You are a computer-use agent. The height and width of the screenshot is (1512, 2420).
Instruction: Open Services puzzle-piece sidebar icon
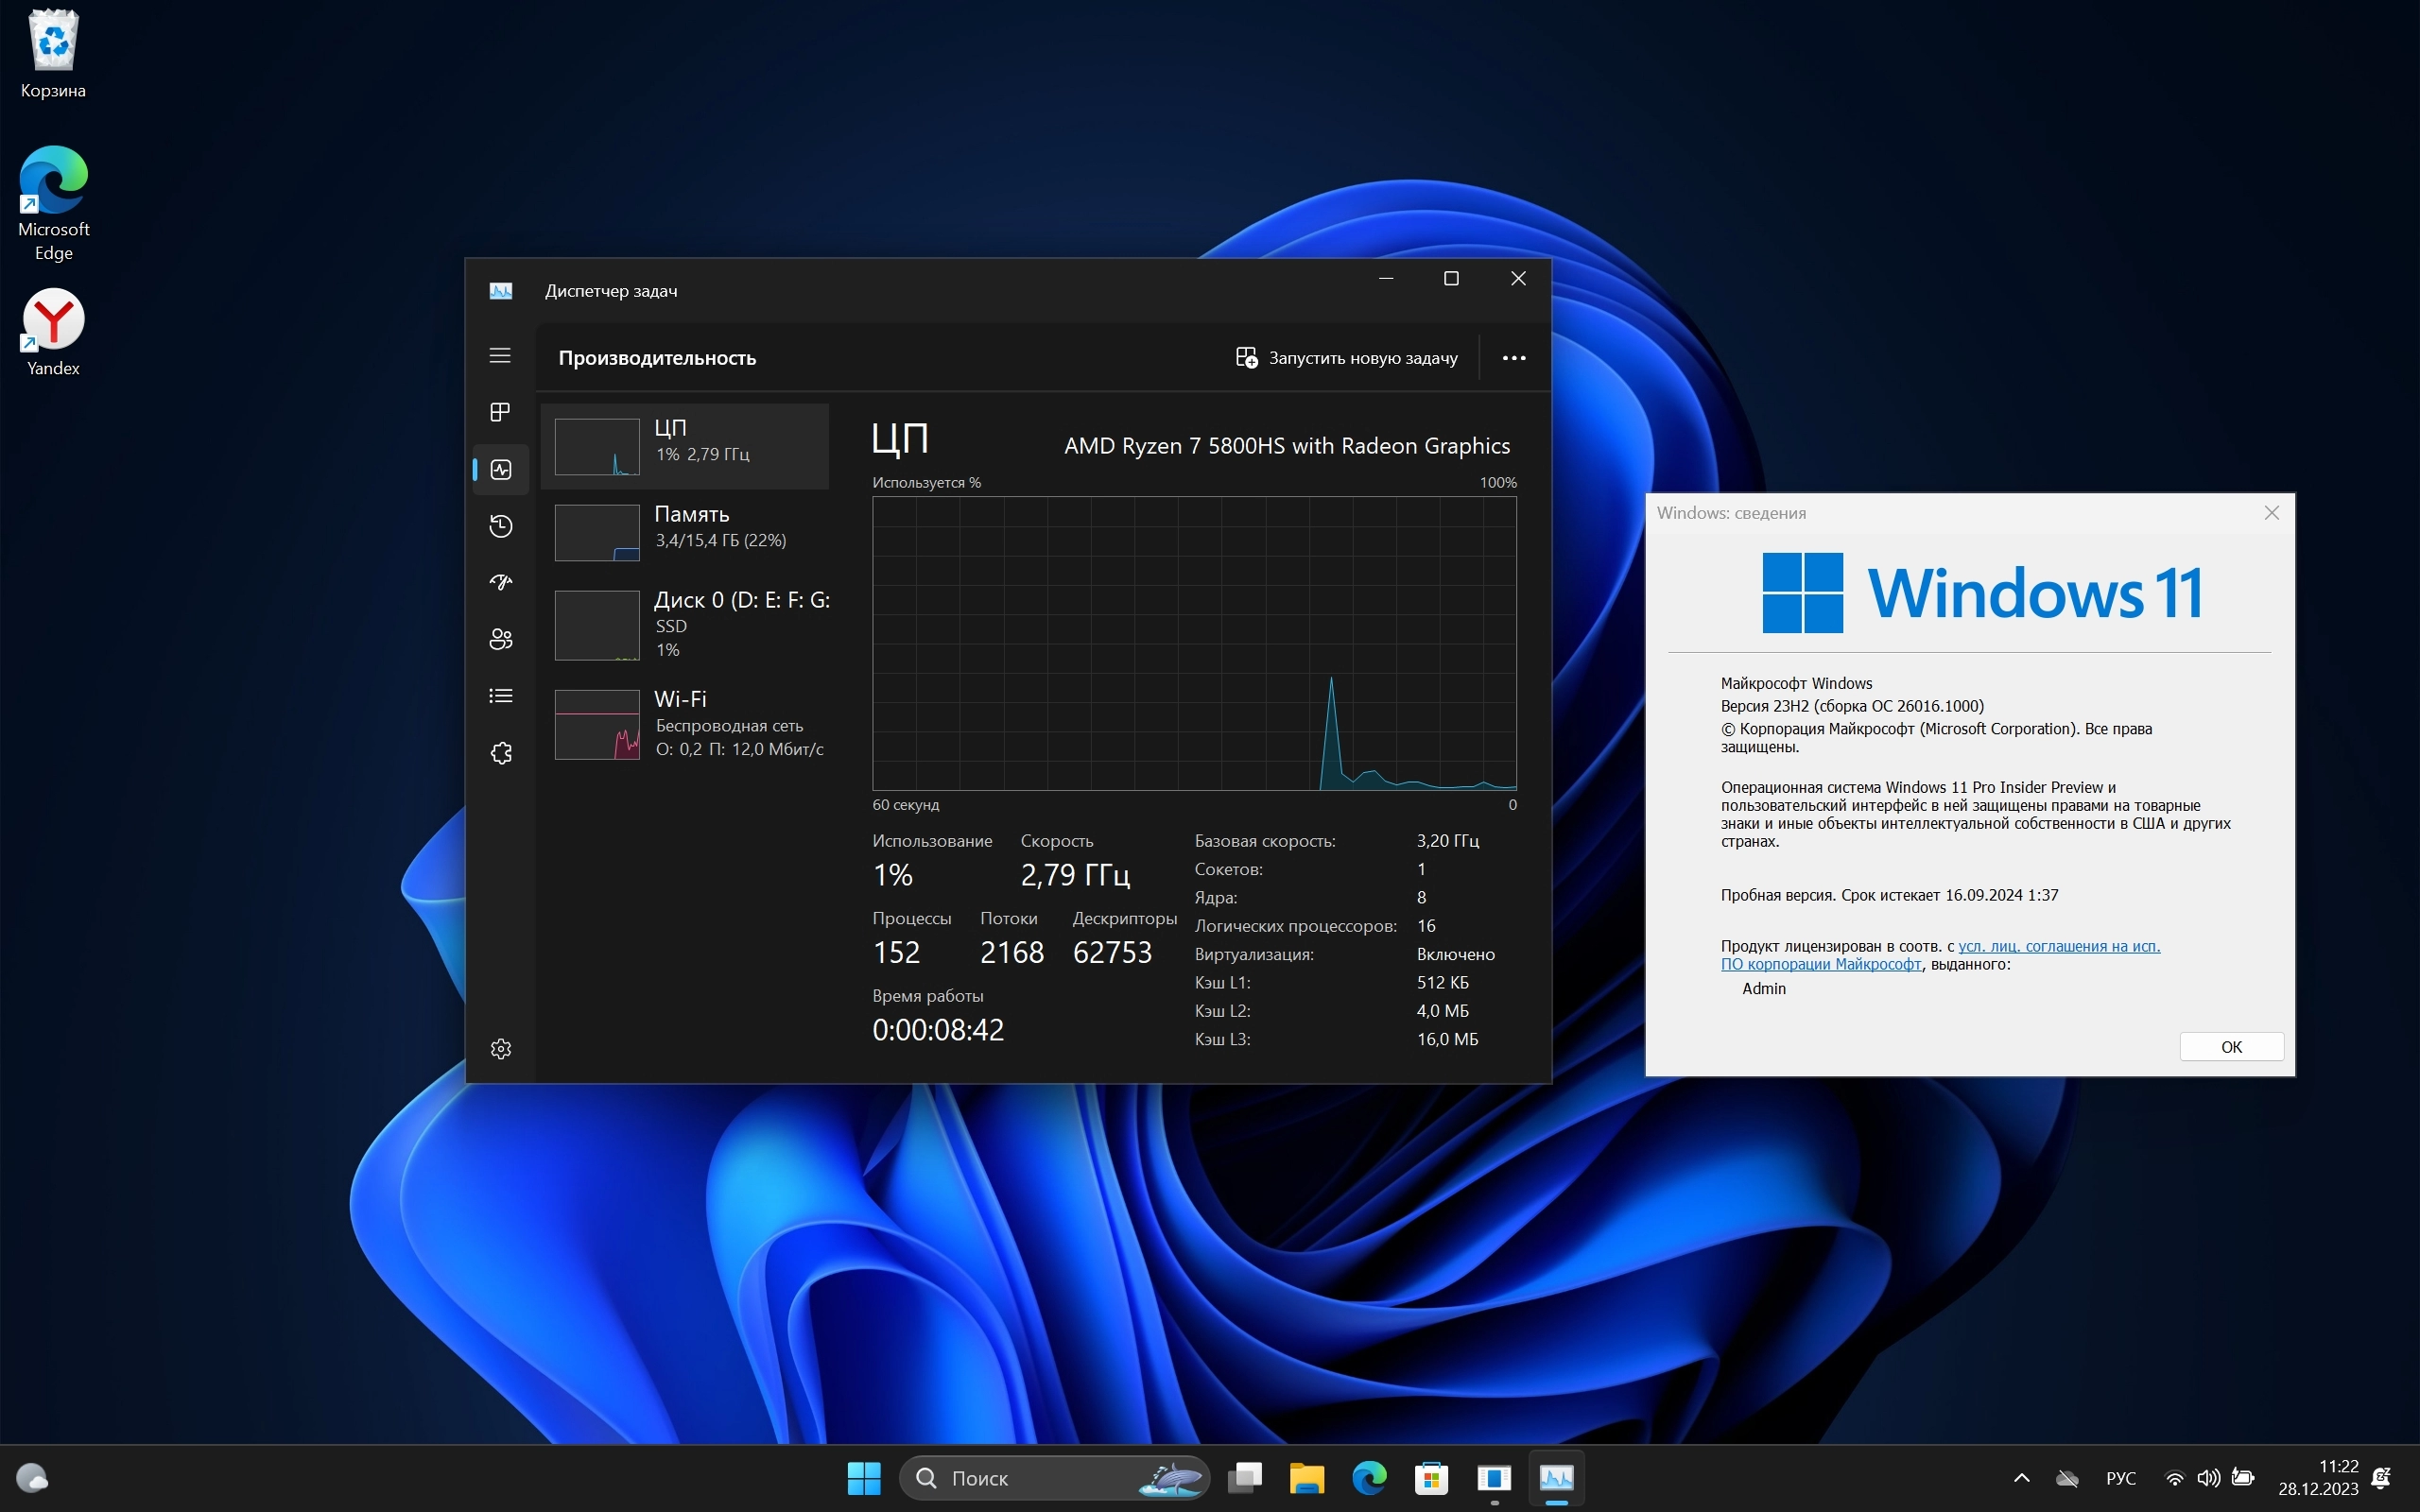(500, 753)
